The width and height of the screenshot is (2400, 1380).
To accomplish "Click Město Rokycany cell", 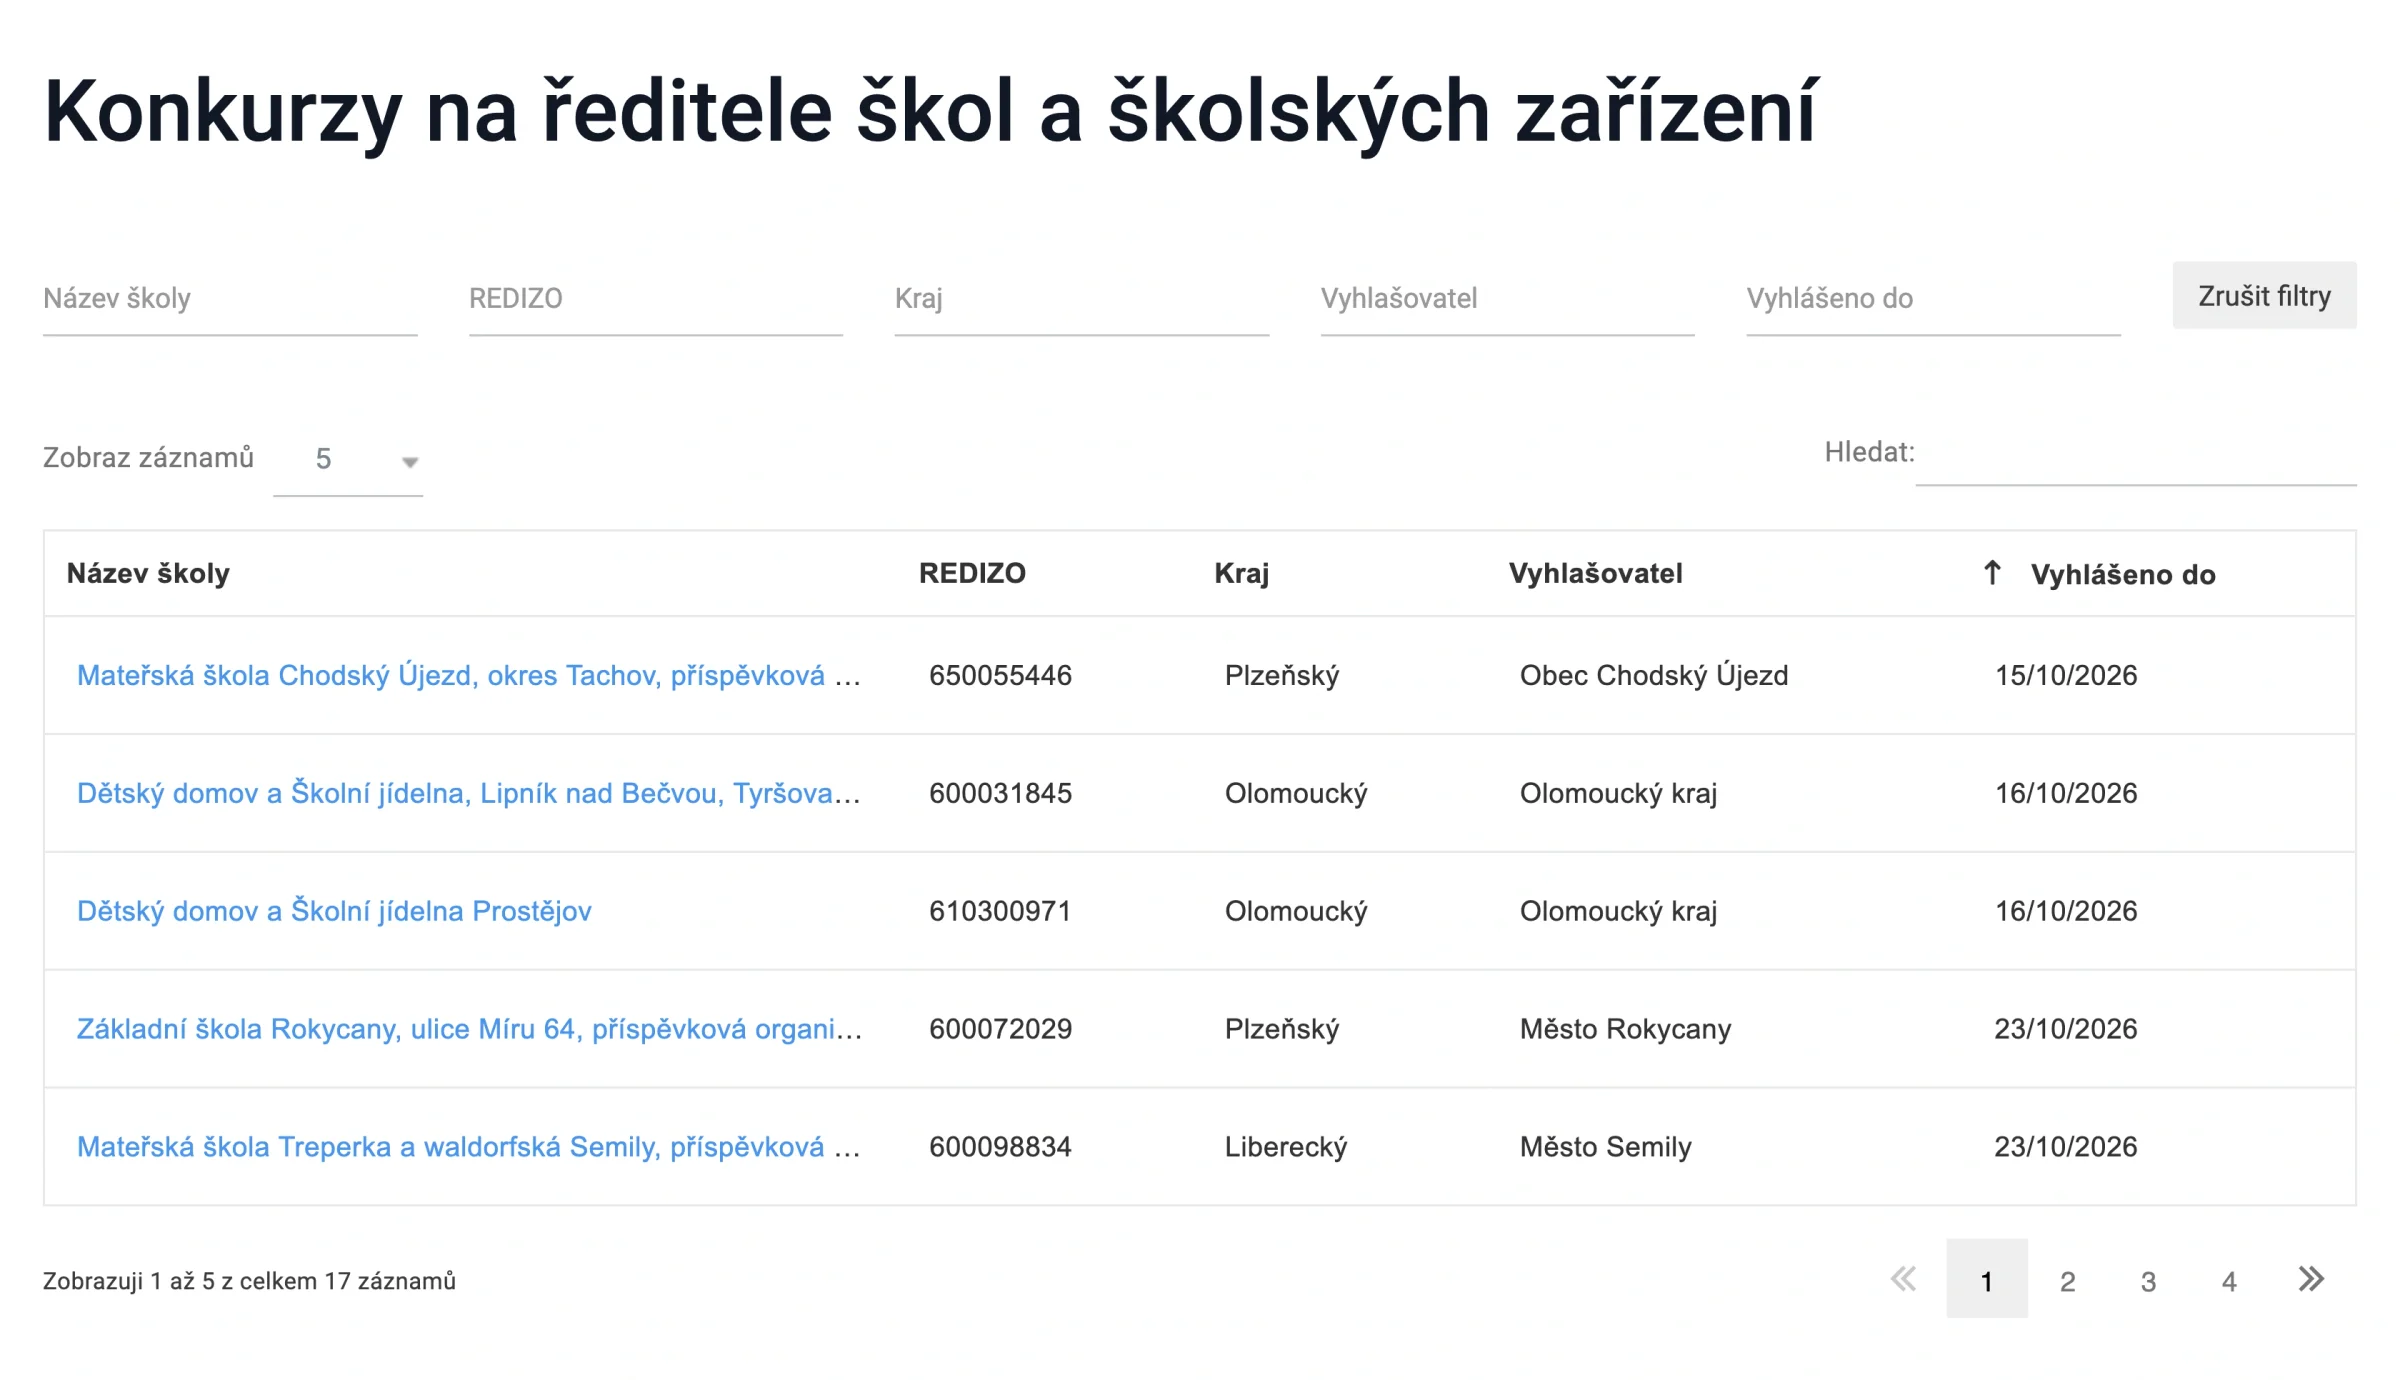I will pyautogui.click(x=1625, y=1030).
